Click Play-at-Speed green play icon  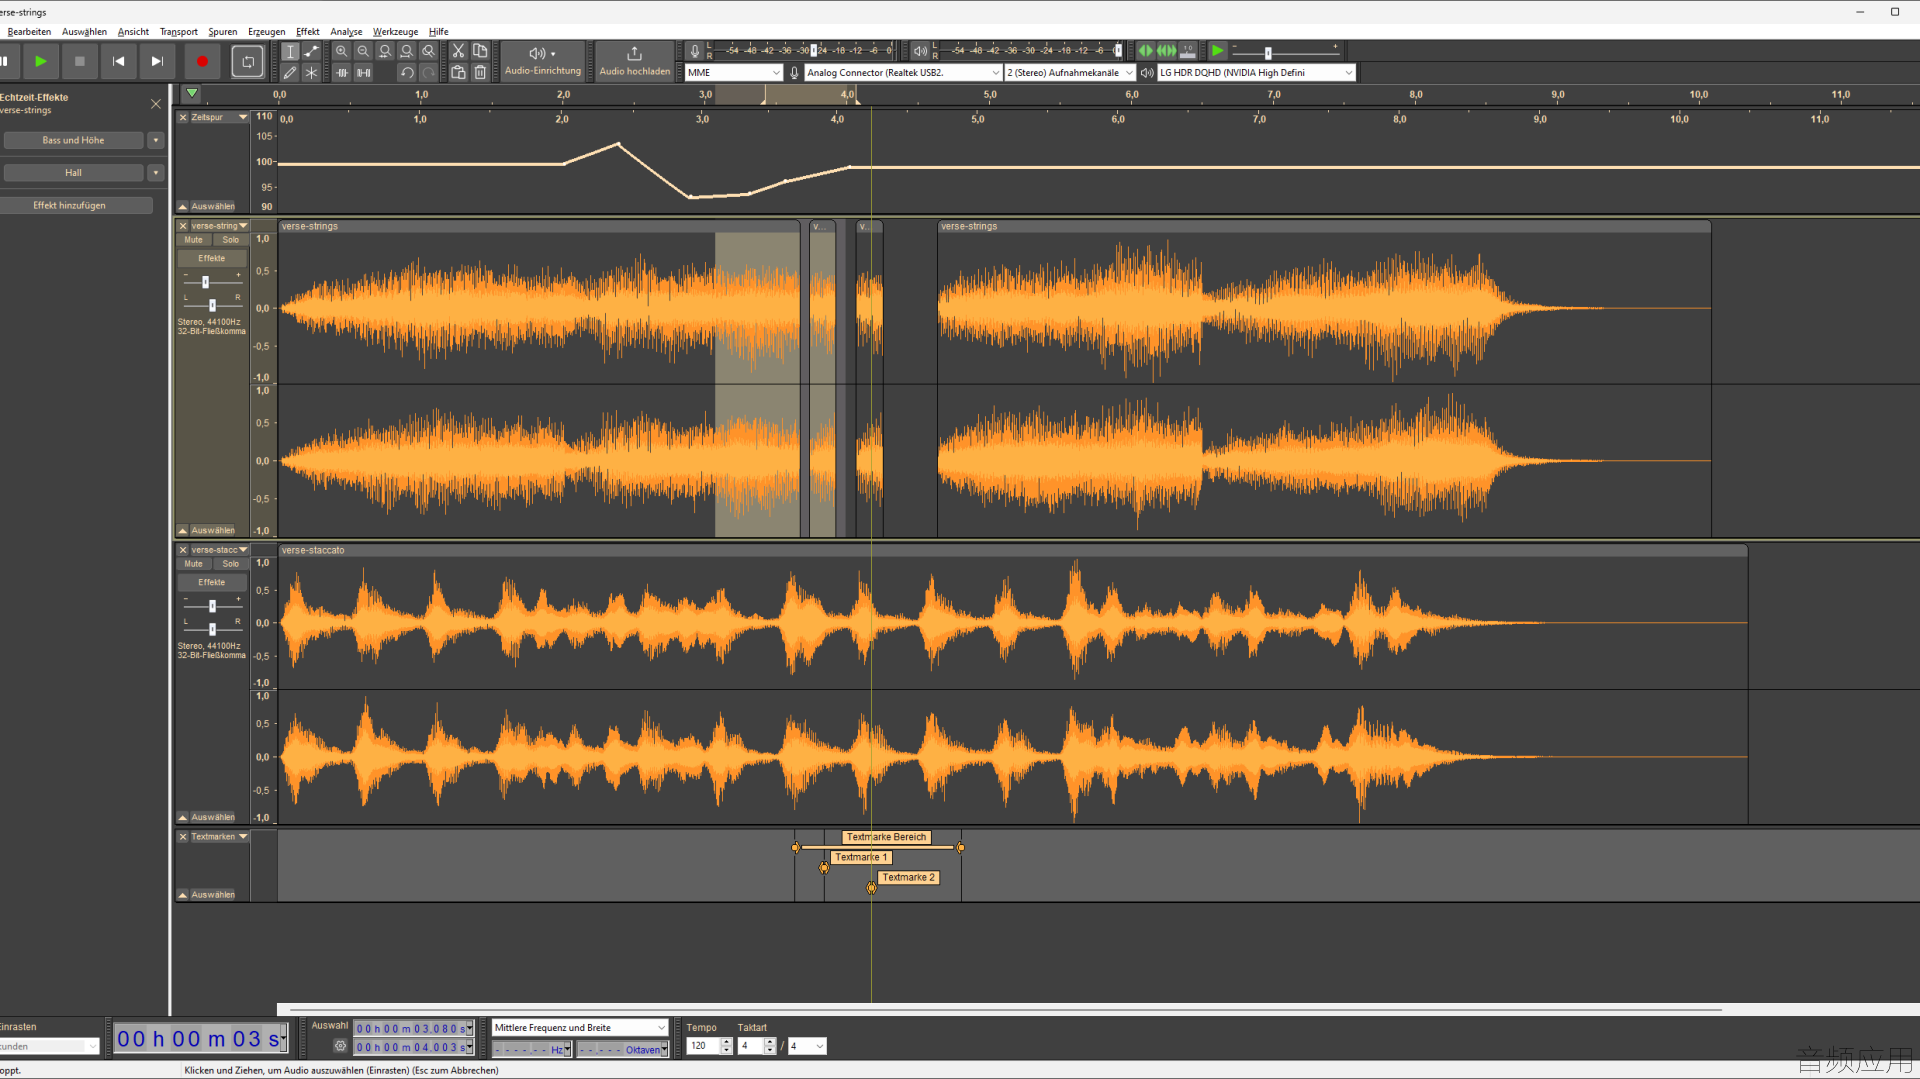[x=1217, y=51]
